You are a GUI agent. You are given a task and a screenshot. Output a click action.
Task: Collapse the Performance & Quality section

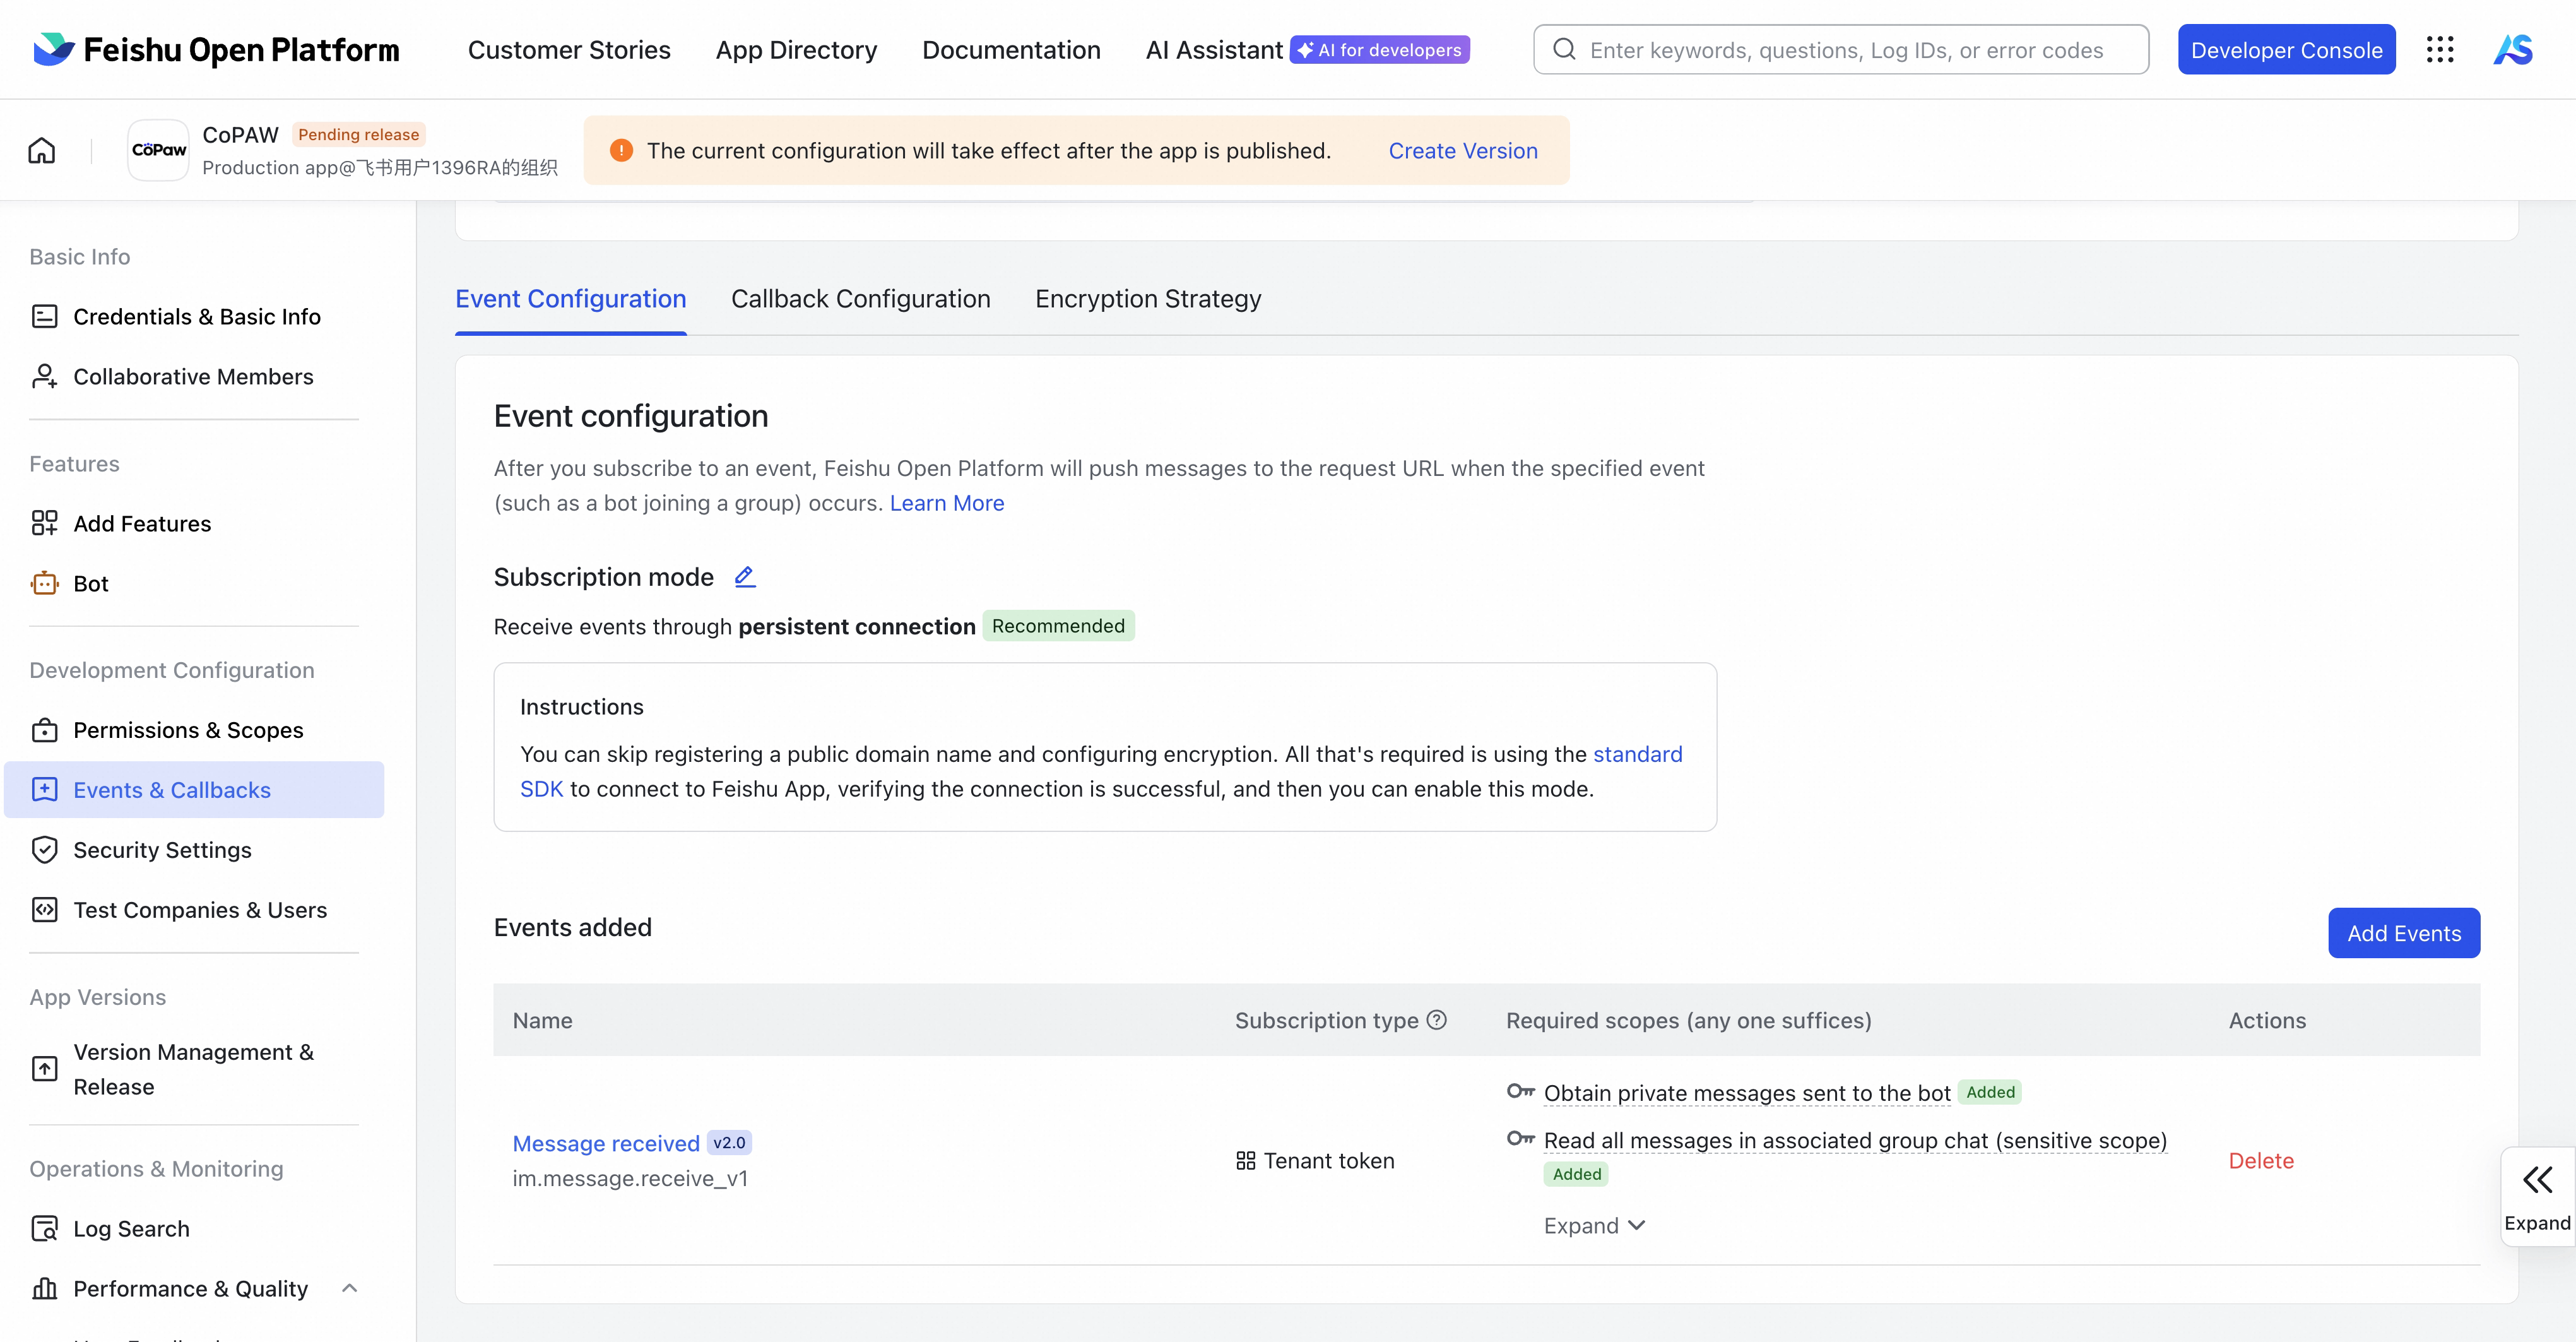[x=349, y=1288]
